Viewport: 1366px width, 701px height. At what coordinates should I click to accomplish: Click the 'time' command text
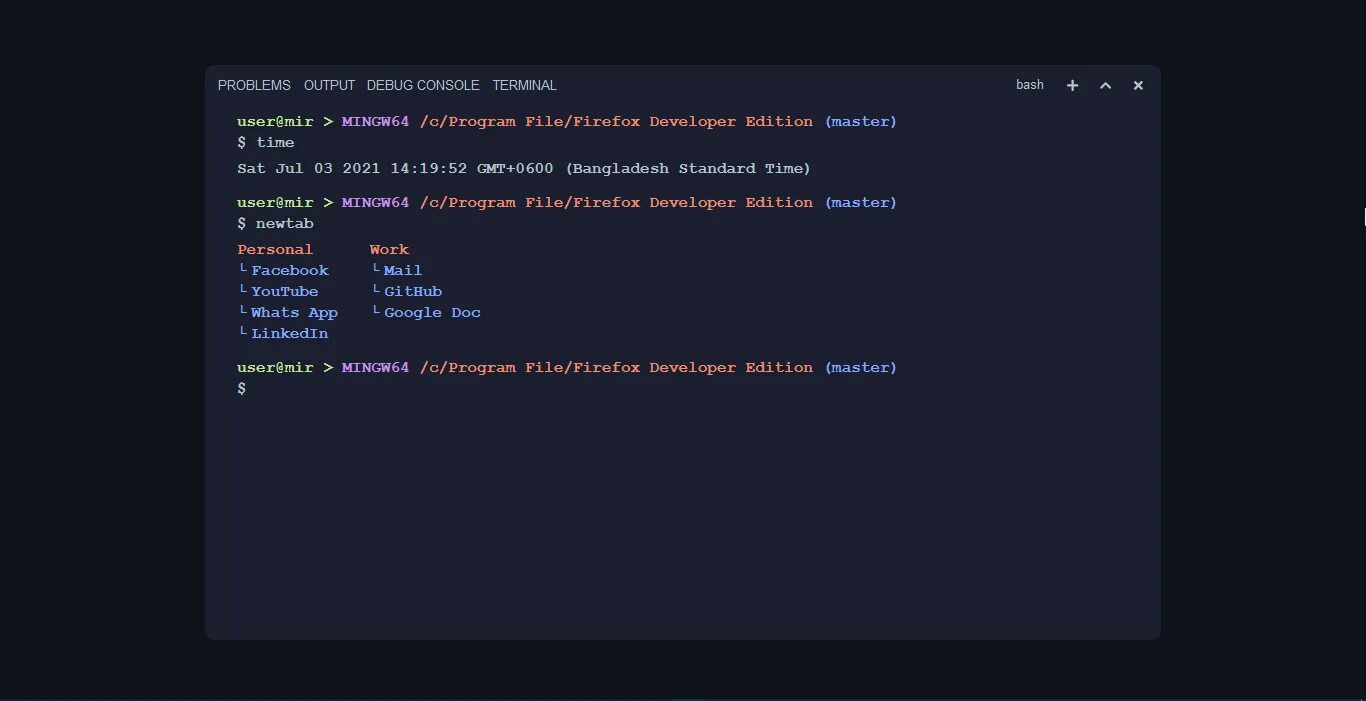tap(275, 142)
